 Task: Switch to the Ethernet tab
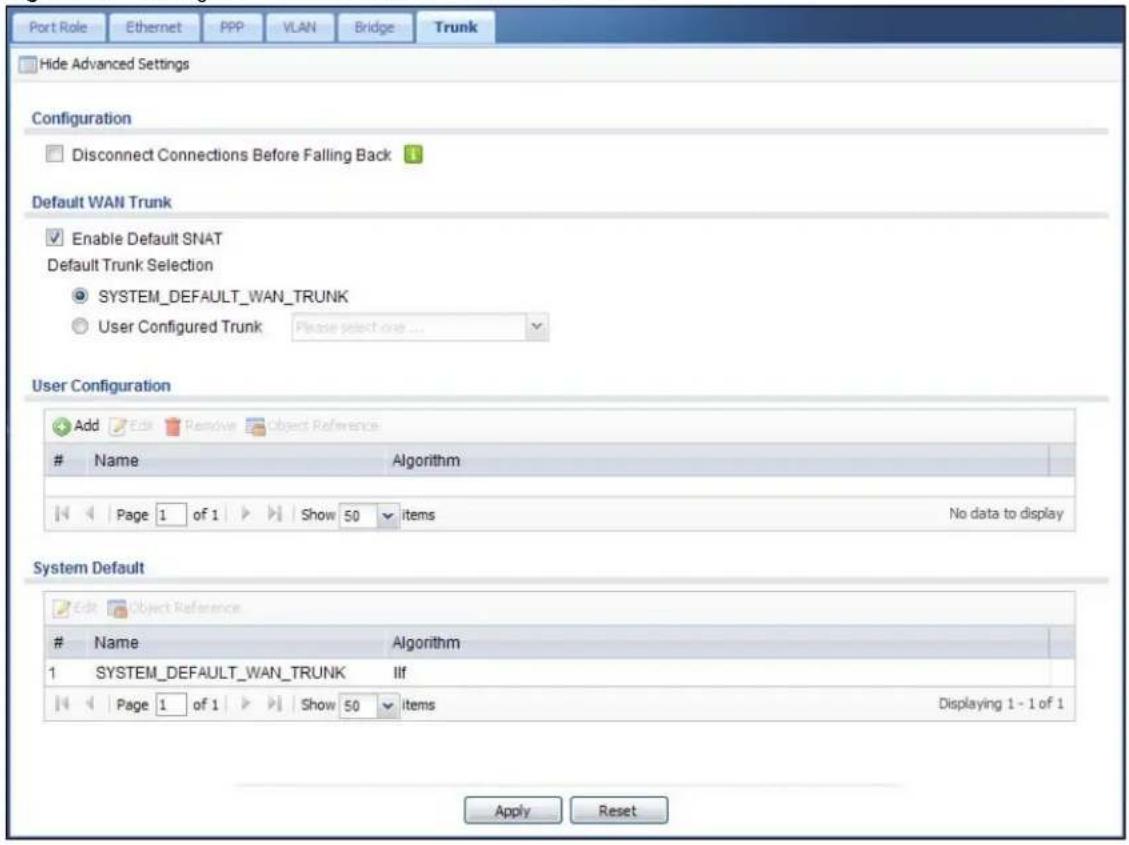pos(153,27)
